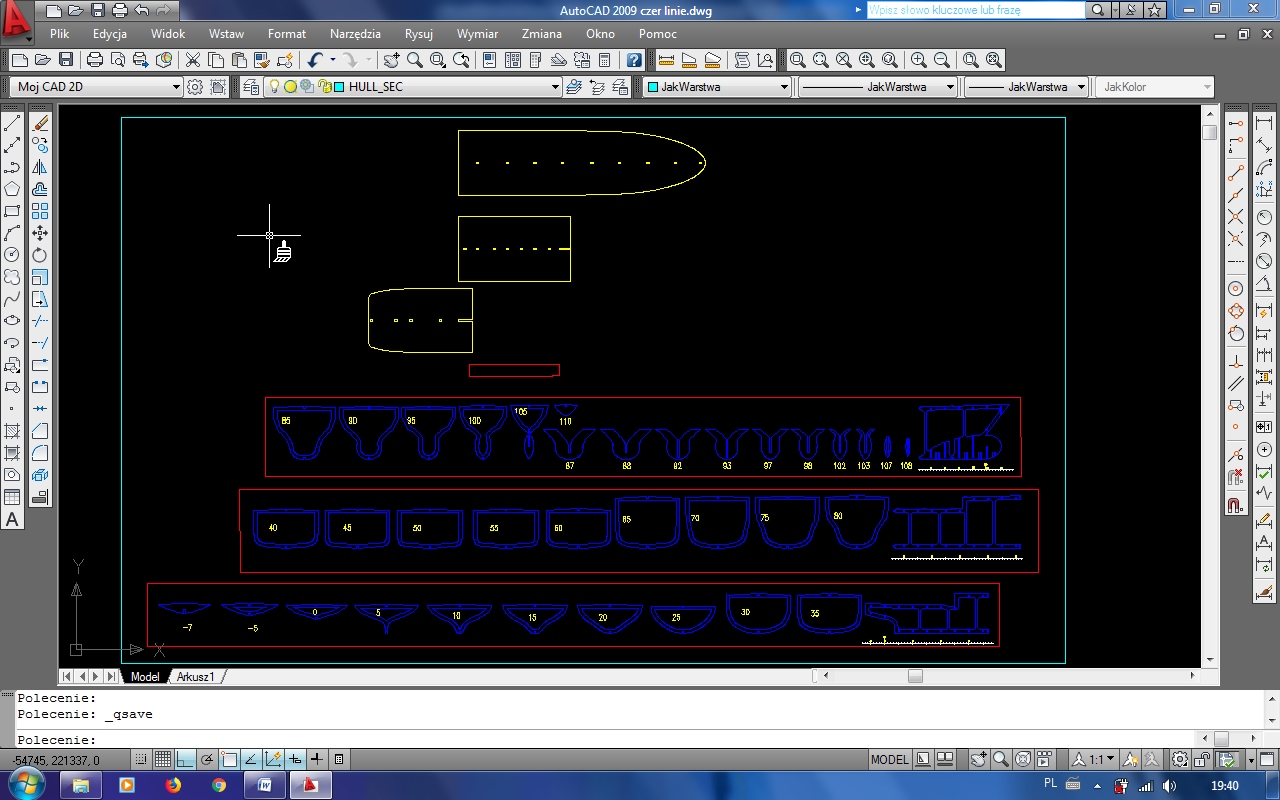
Task: Expand the HULL_SEC layer dropdown
Action: point(555,87)
